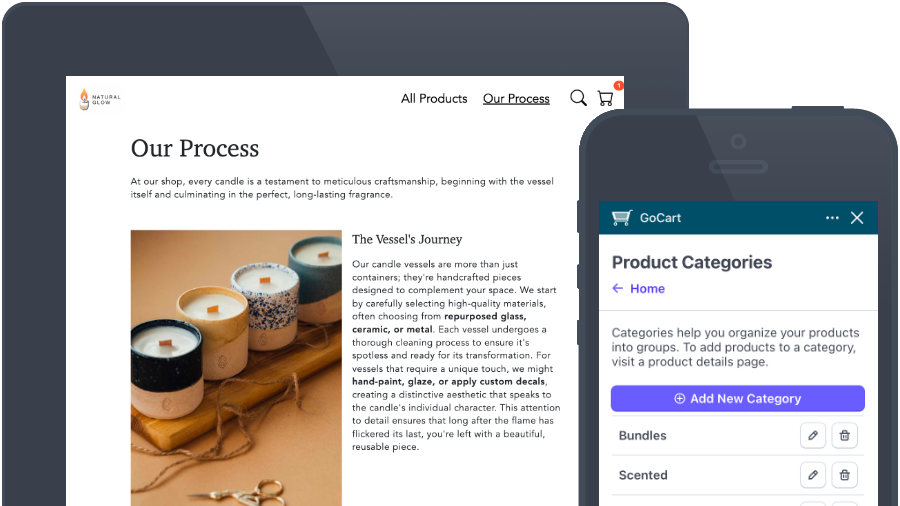
Task: Click the back arrow beside Home
Action: pyautogui.click(x=618, y=289)
